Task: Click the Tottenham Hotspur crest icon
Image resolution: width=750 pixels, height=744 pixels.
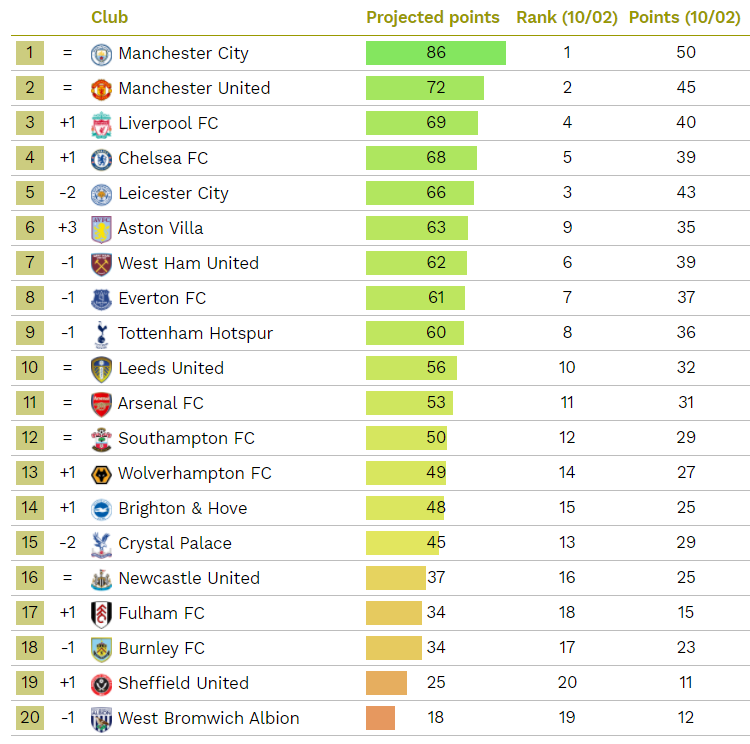Action: (x=101, y=334)
